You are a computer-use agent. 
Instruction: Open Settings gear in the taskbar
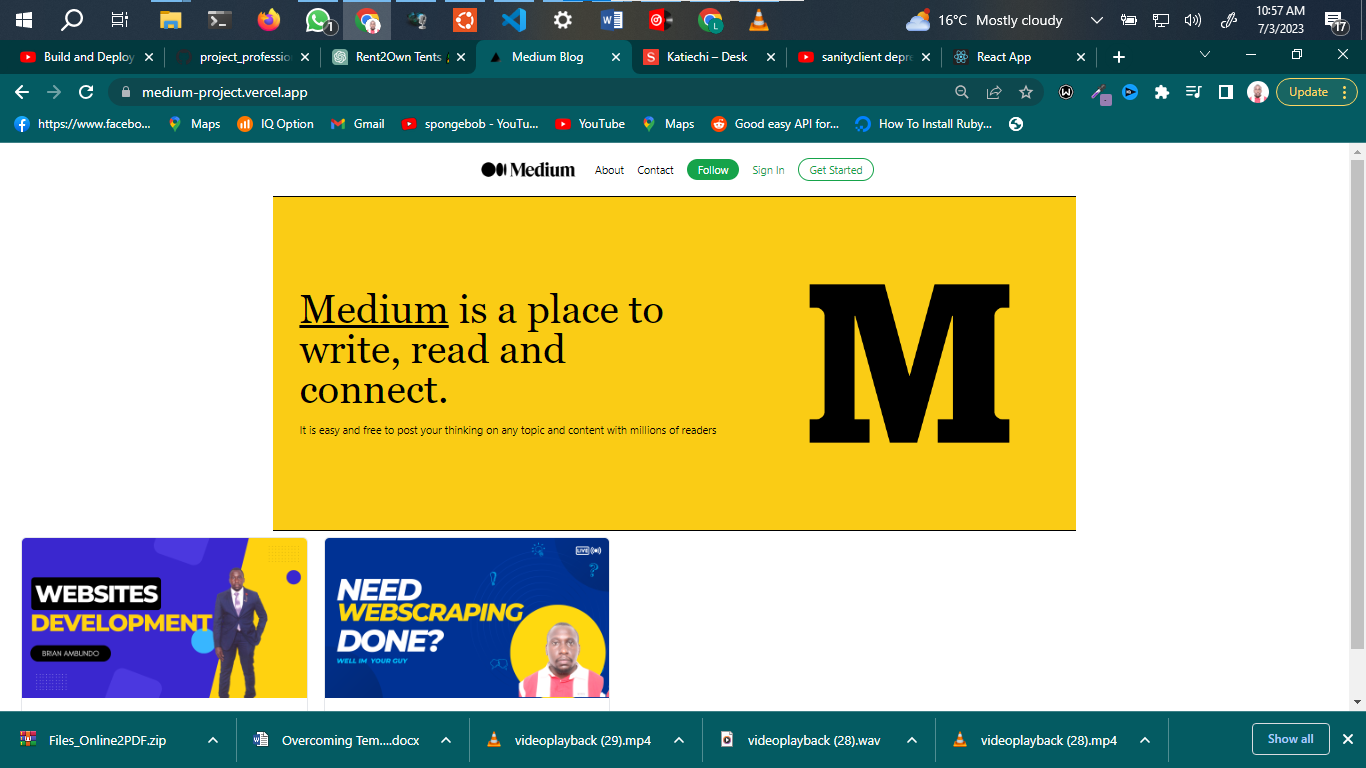563,19
